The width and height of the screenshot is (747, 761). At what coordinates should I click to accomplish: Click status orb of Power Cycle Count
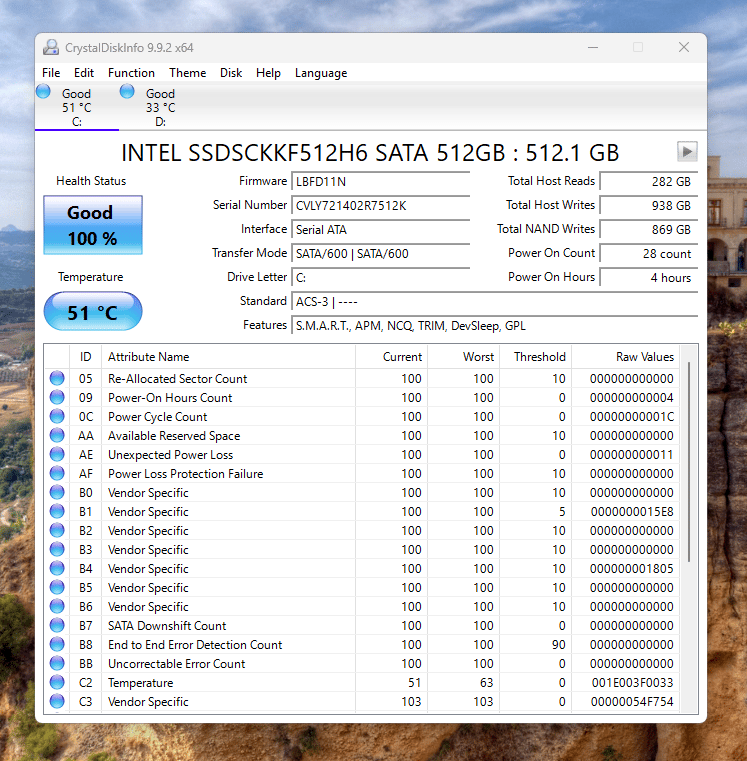click(x=57, y=416)
